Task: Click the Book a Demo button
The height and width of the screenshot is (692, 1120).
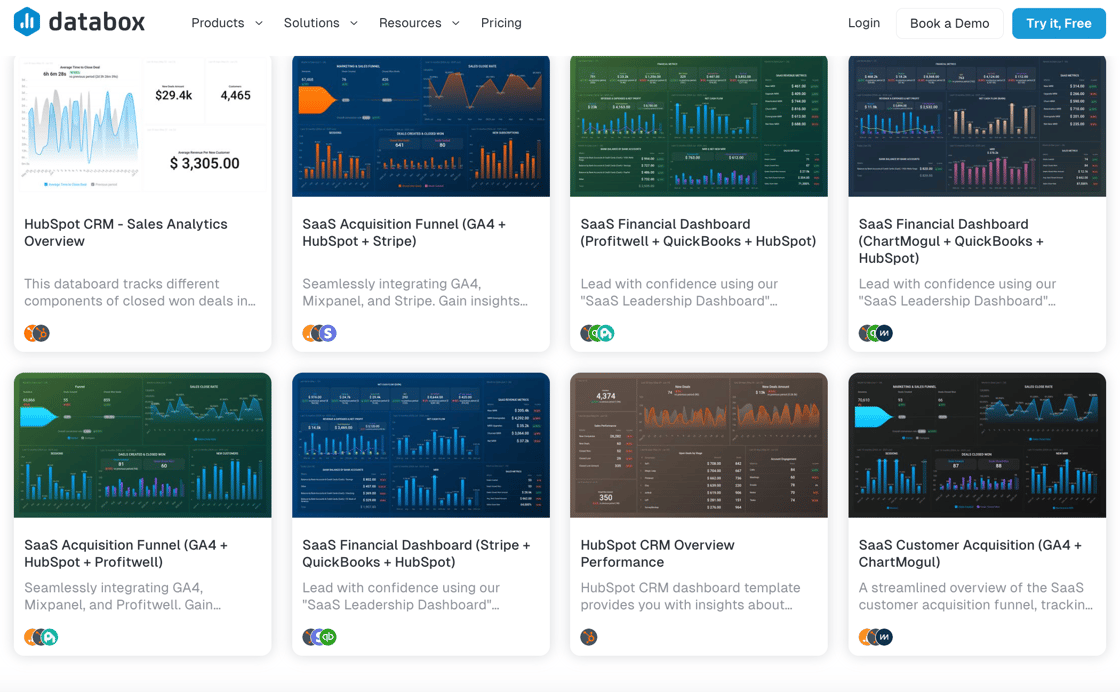Action: click(x=949, y=24)
